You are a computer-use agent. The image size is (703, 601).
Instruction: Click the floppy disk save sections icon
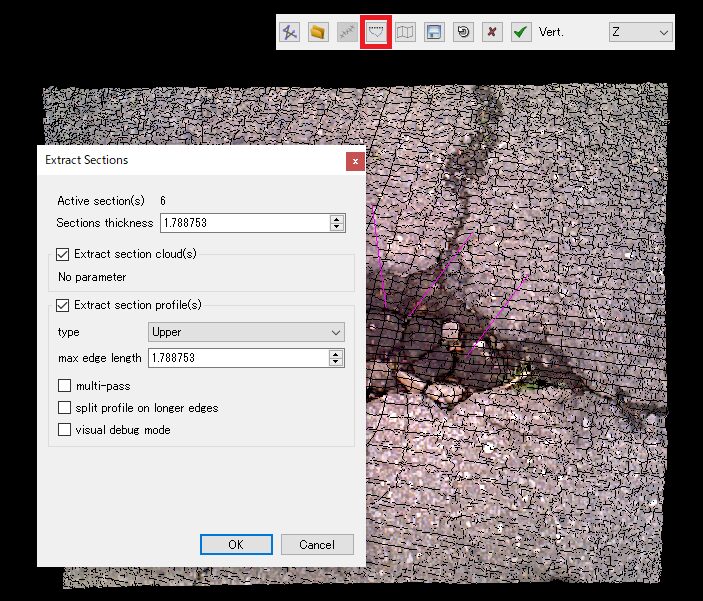tap(434, 32)
